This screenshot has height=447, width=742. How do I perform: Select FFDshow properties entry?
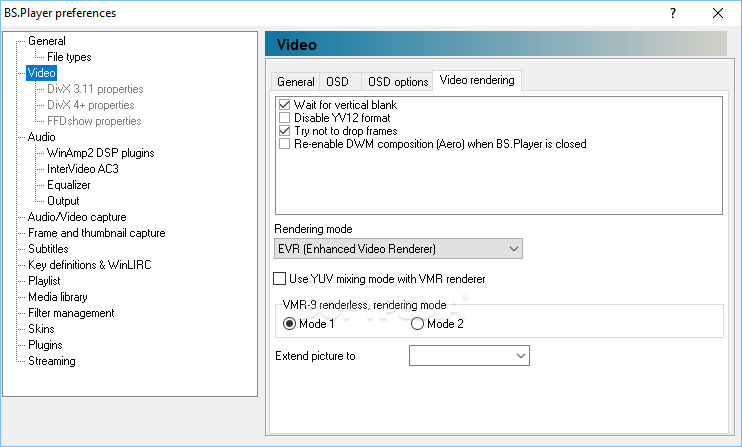click(x=94, y=121)
